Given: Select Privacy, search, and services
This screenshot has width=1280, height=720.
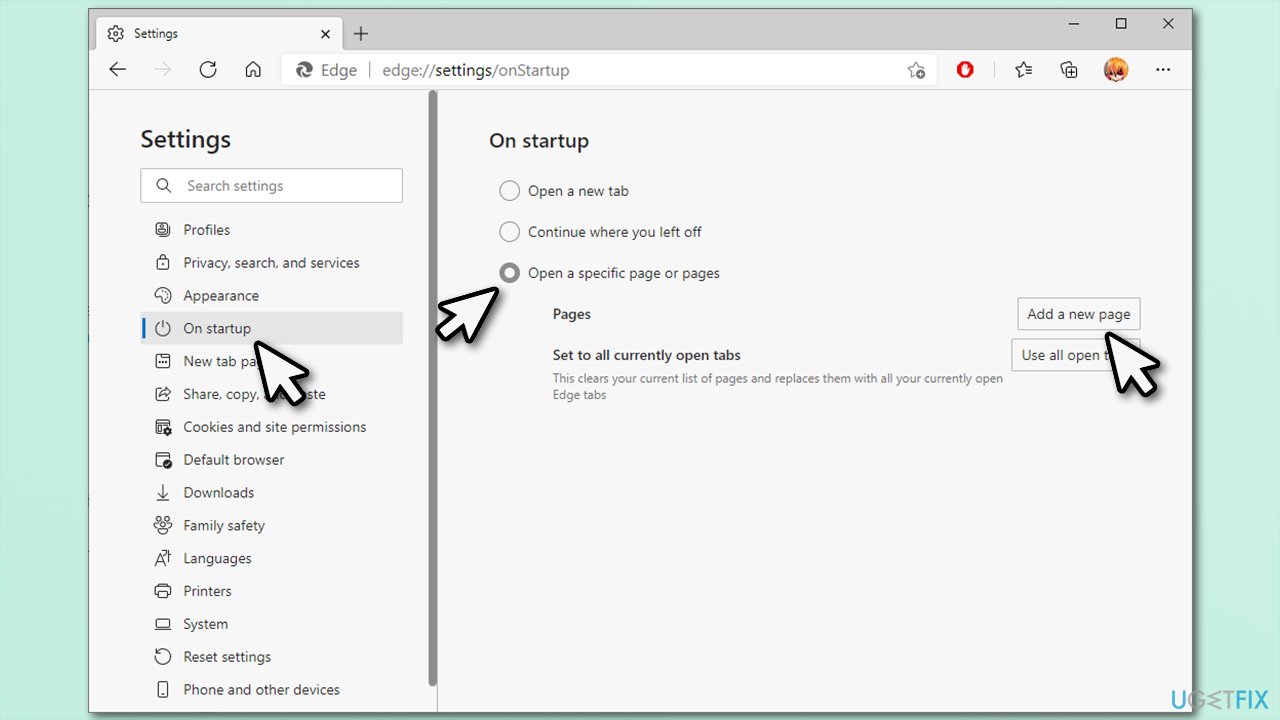Looking at the screenshot, I should coord(271,262).
